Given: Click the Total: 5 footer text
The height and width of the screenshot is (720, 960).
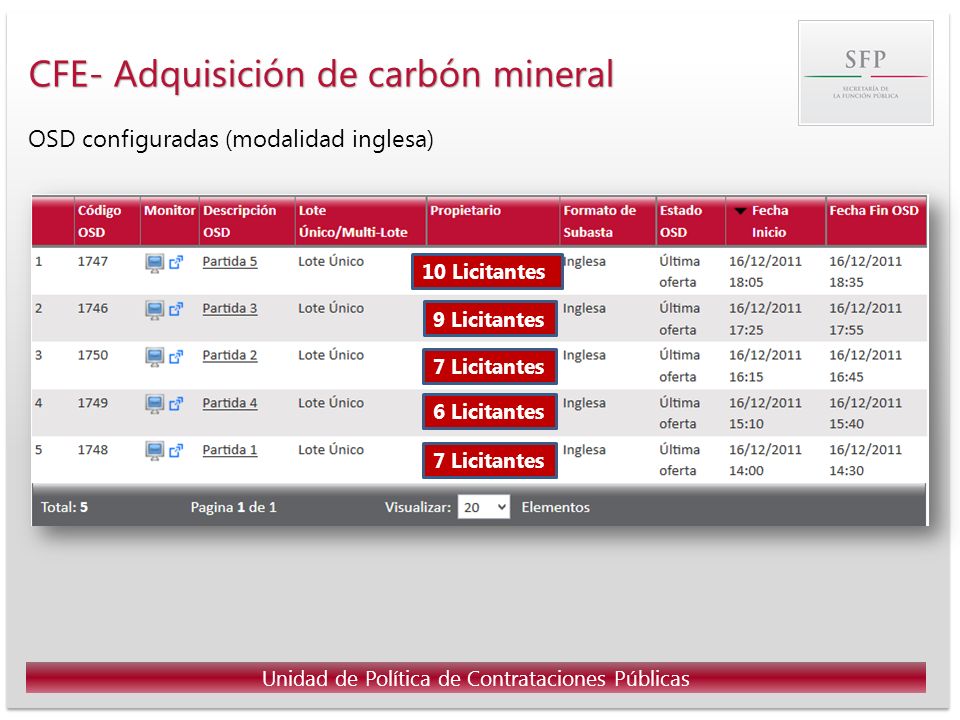Looking at the screenshot, I should pyautogui.click(x=64, y=507).
